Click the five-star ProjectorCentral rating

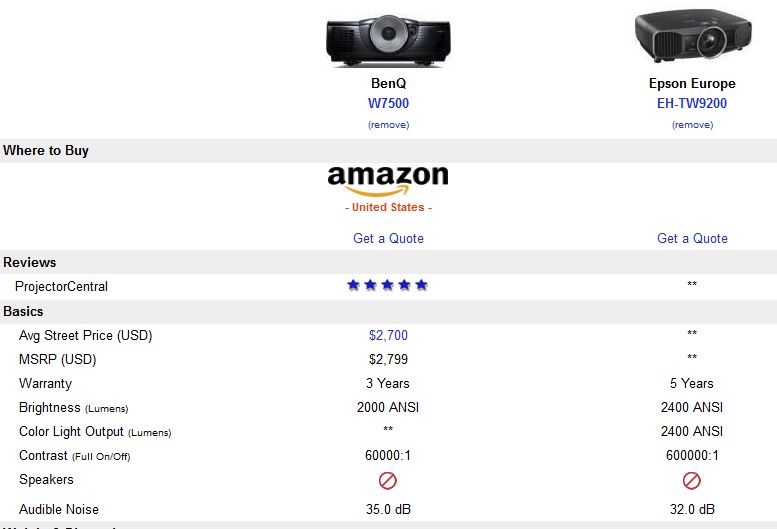(388, 285)
